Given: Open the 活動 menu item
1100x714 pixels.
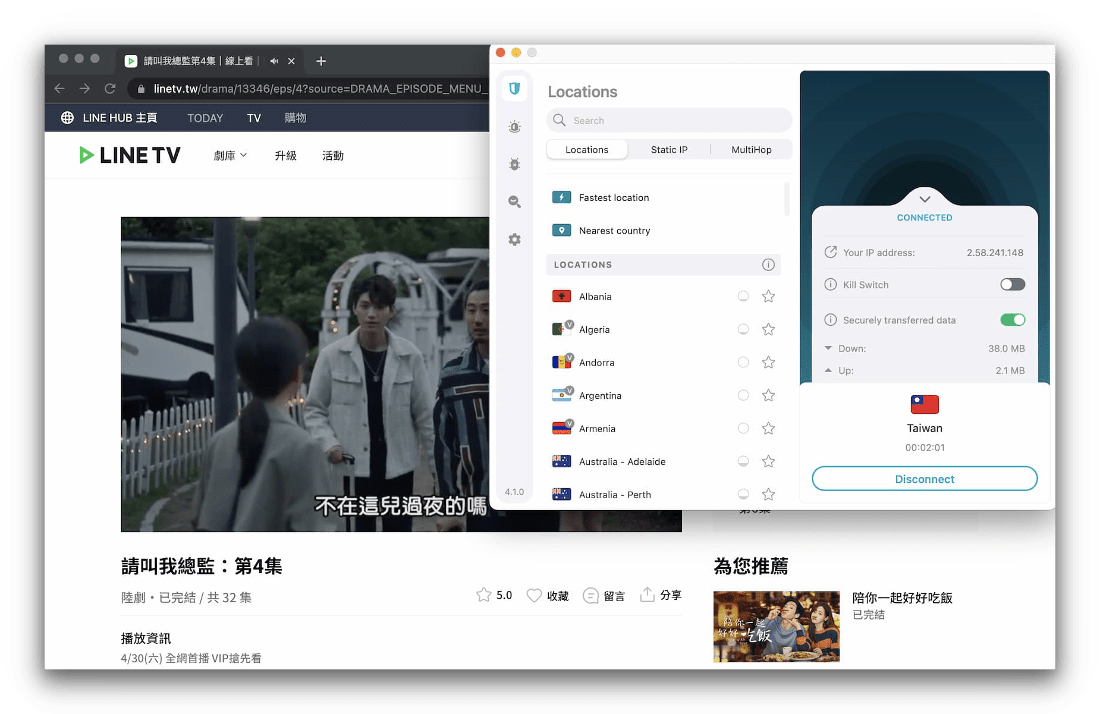Looking at the screenshot, I should coord(333,155).
